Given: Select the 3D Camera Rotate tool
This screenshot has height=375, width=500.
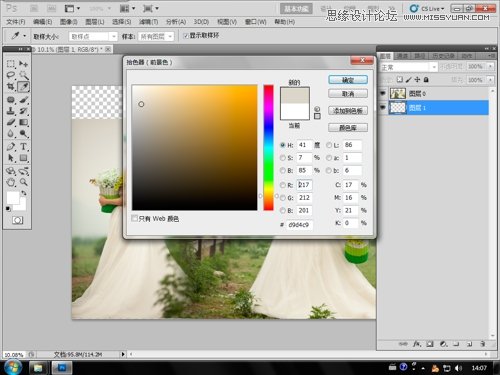Looking at the screenshot, I should point(24,171).
